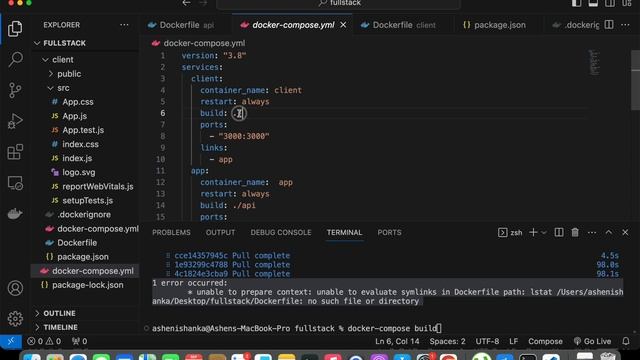Switch to .dockerignore editor tab
This screenshot has height=360, width=640.
pos(576,25)
